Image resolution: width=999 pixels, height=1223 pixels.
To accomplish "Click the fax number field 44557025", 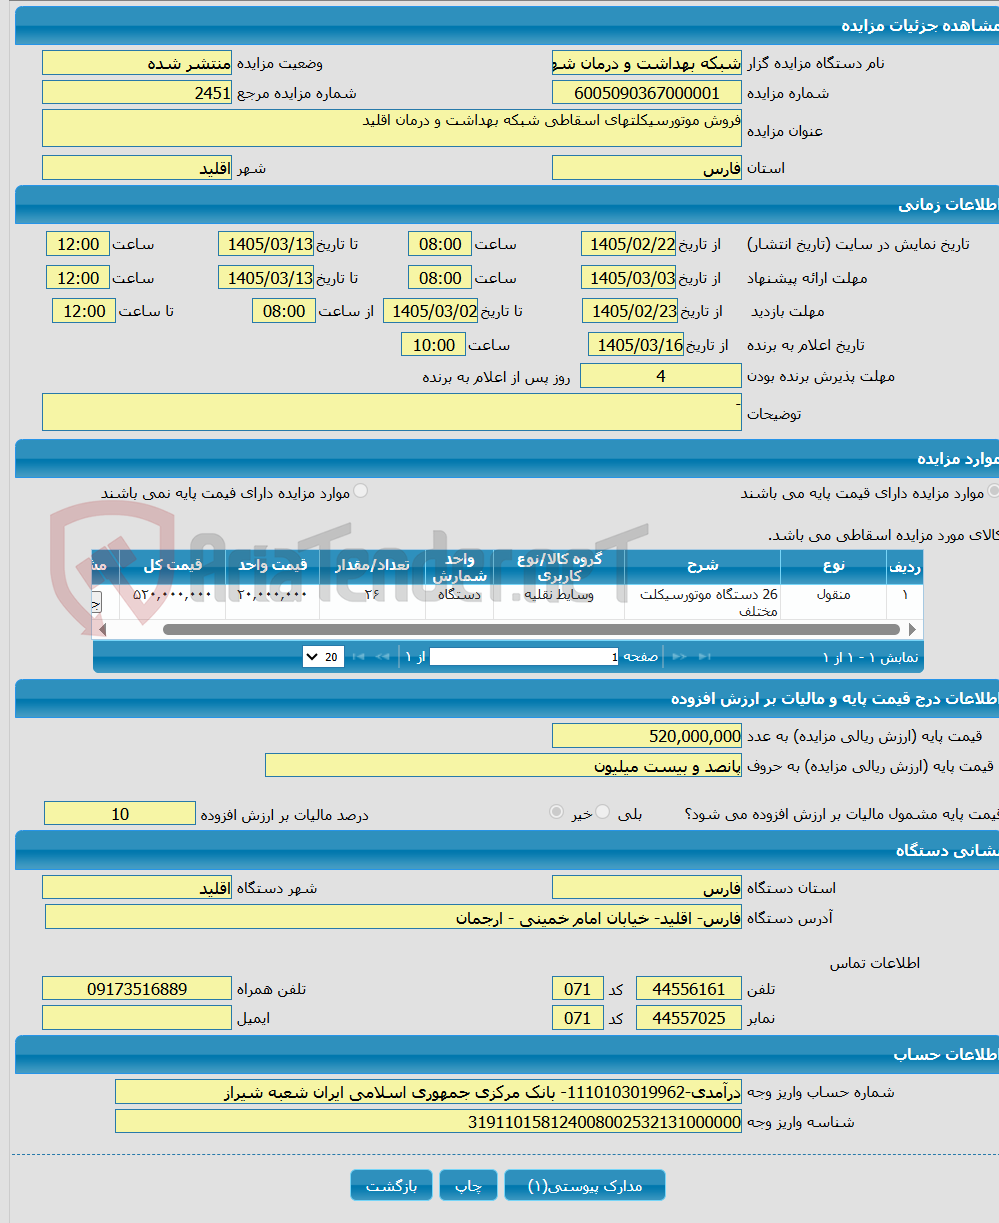I will 689,1018.
